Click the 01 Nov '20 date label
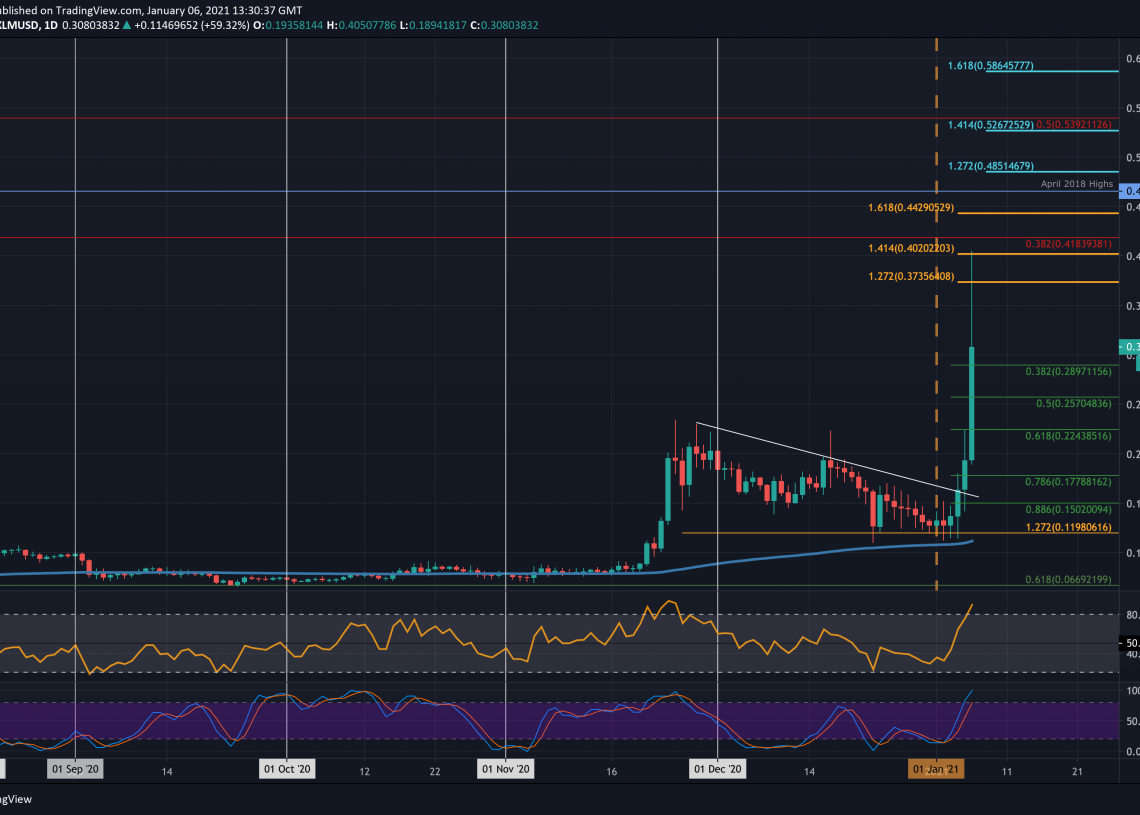The width and height of the screenshot is (1140, 815). [506, 770]
